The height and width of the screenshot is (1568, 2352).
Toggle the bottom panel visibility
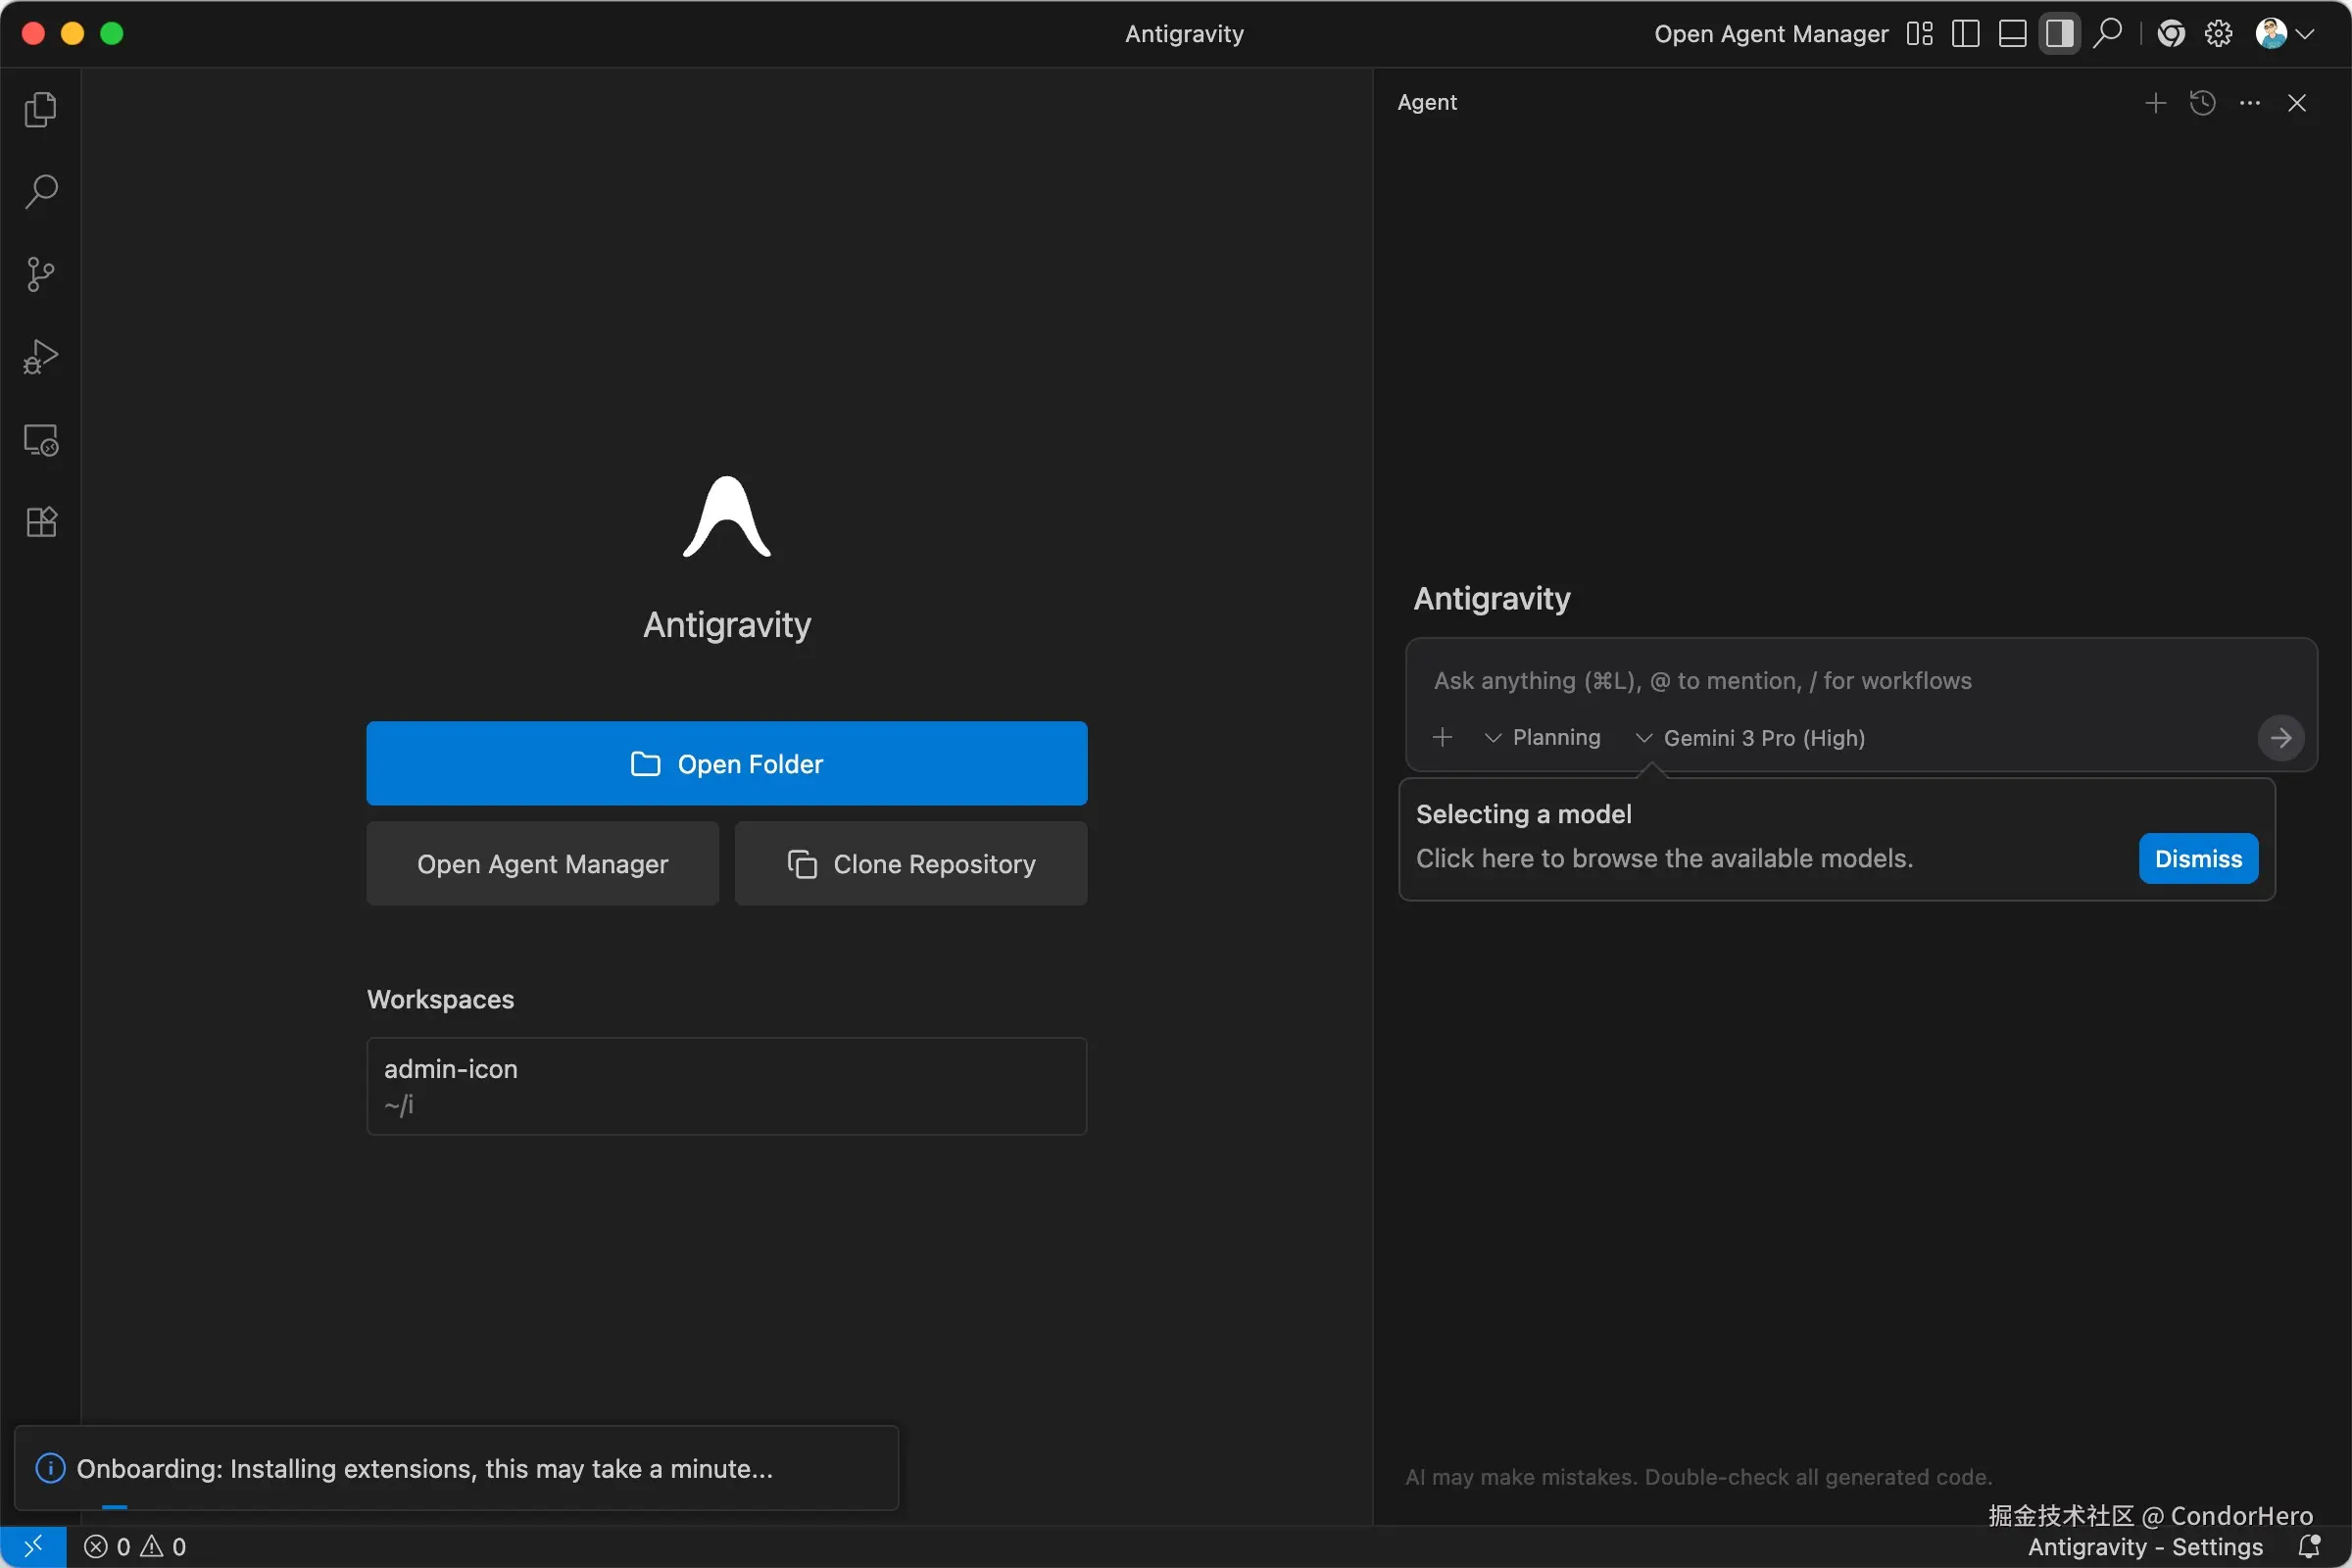point(2012,34)
